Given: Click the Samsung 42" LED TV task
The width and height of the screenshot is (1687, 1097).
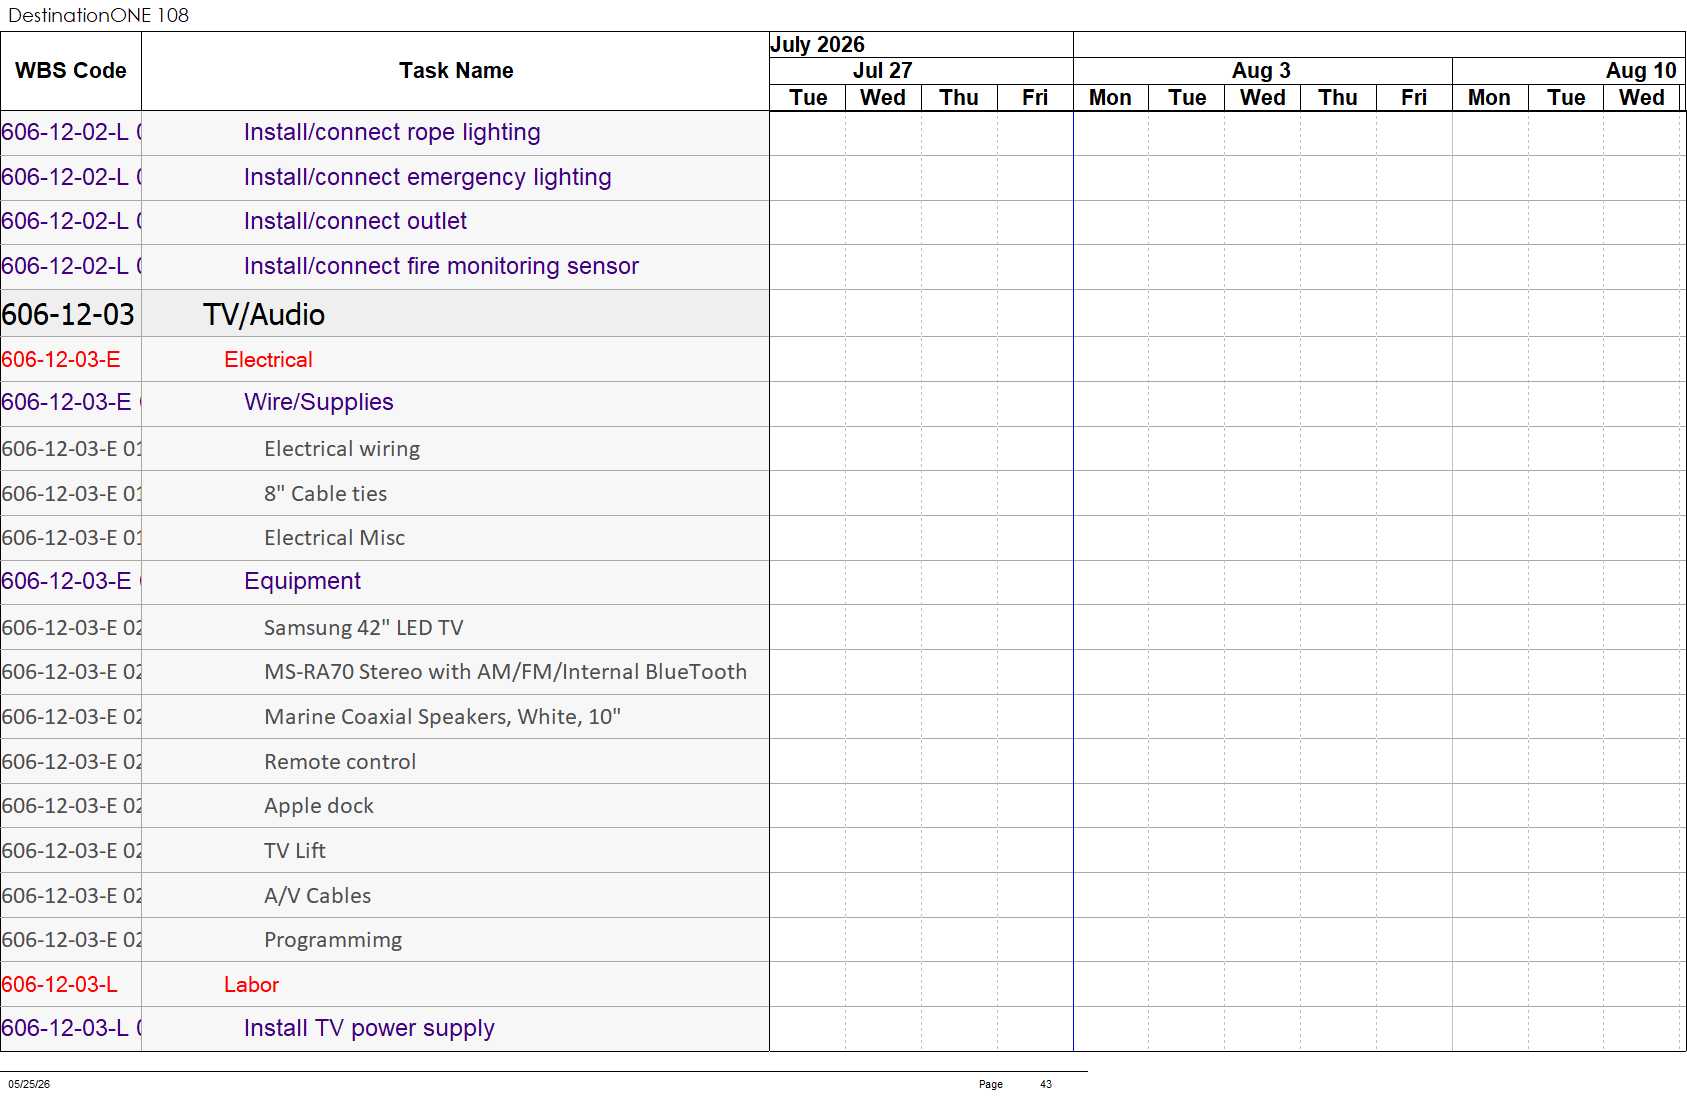Looking at the screenshot, I should coord(364,628).
